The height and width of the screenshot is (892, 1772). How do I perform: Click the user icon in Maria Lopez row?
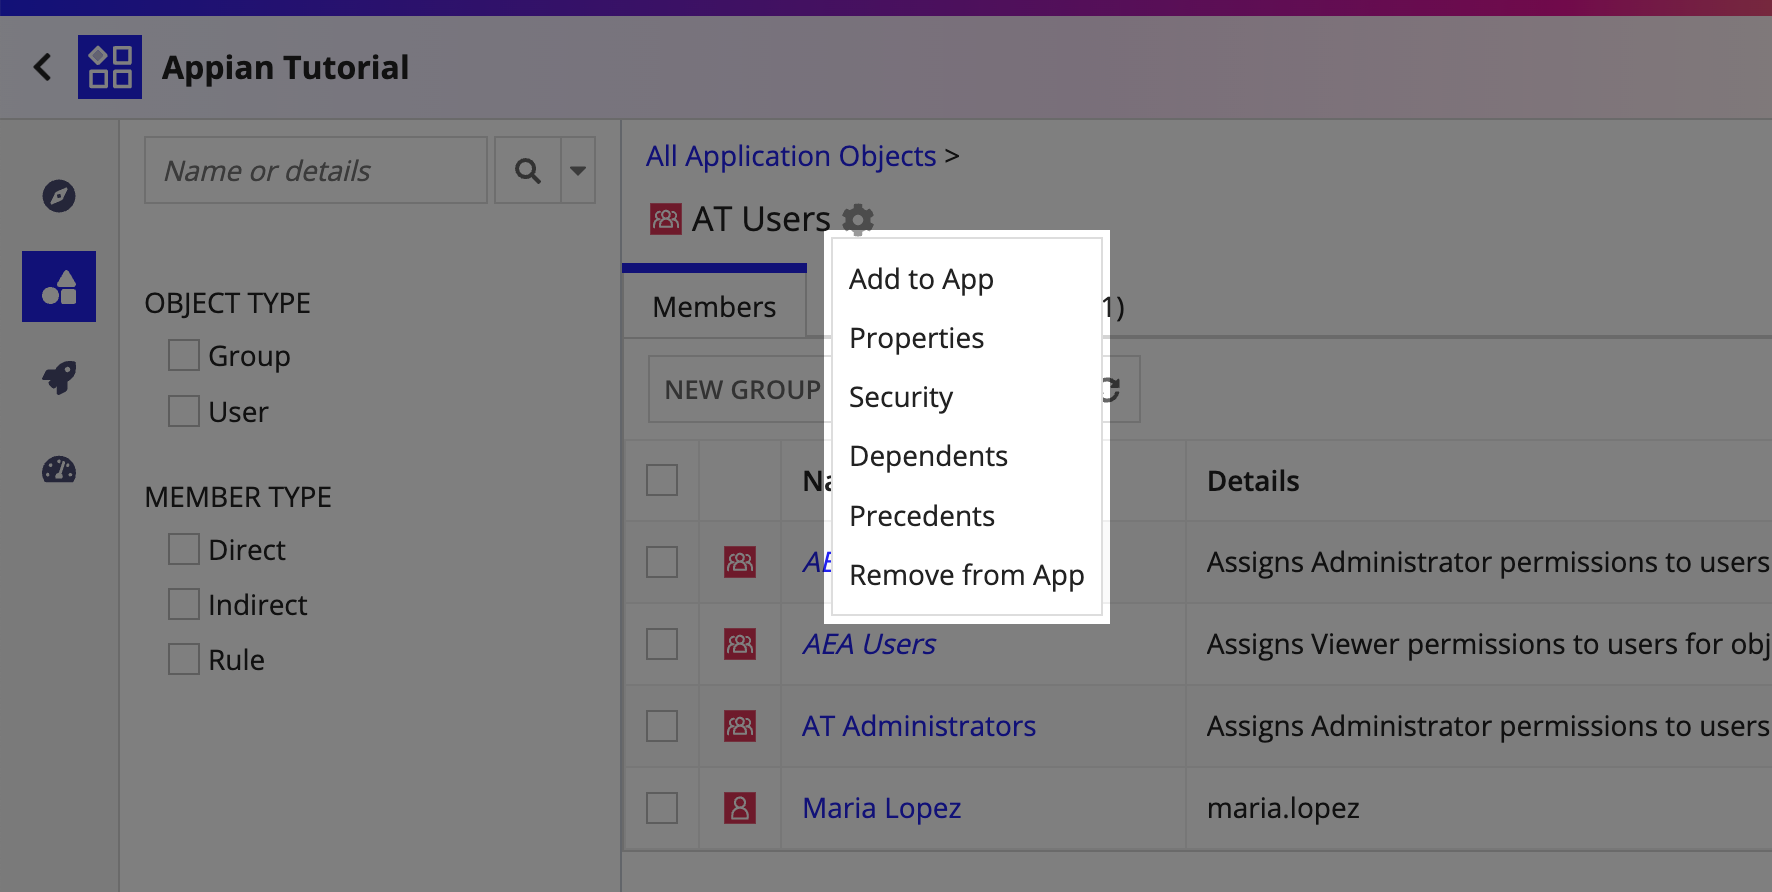tap(740, 808)
